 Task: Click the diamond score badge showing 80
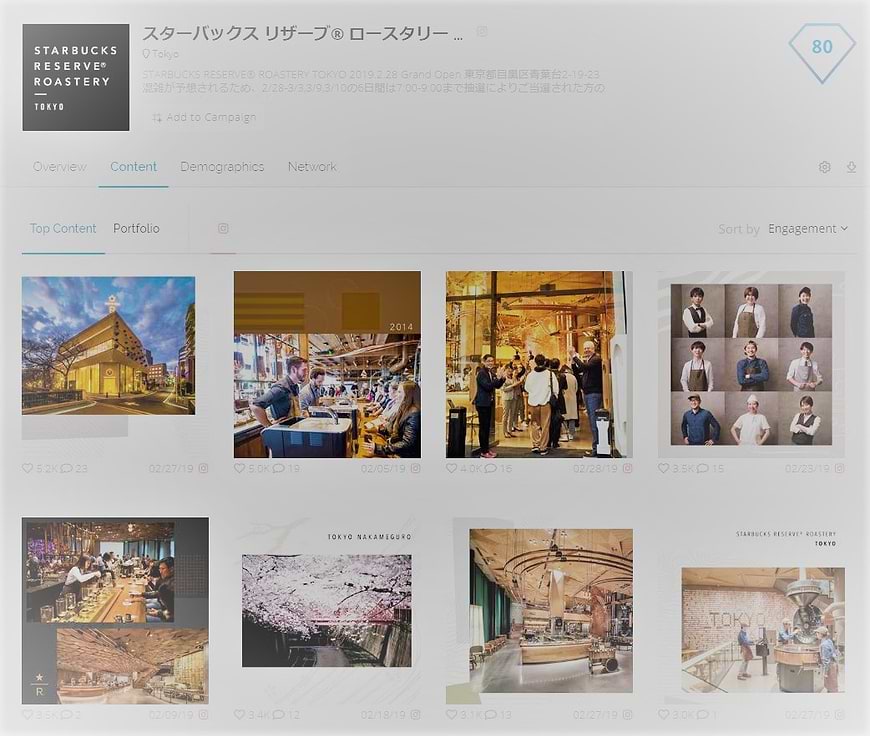point(822,52)
